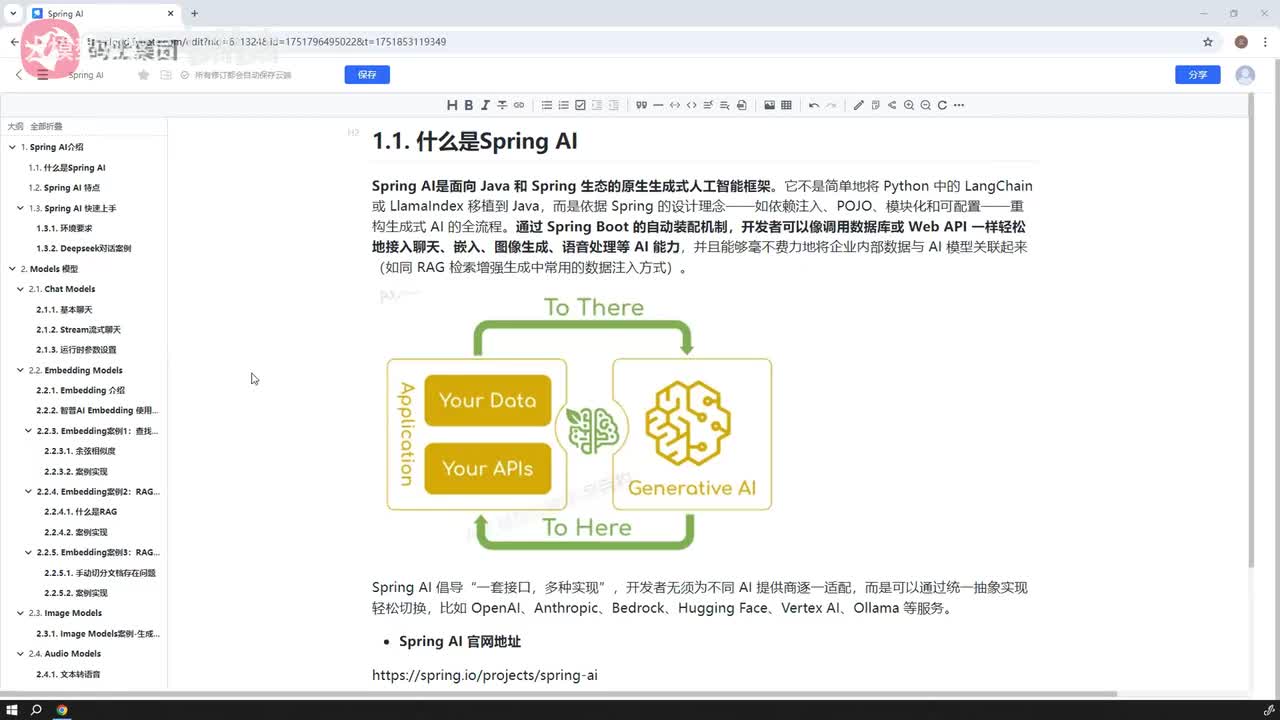
Task: Click the back arrow beside the document title
Action: (19, 75)
